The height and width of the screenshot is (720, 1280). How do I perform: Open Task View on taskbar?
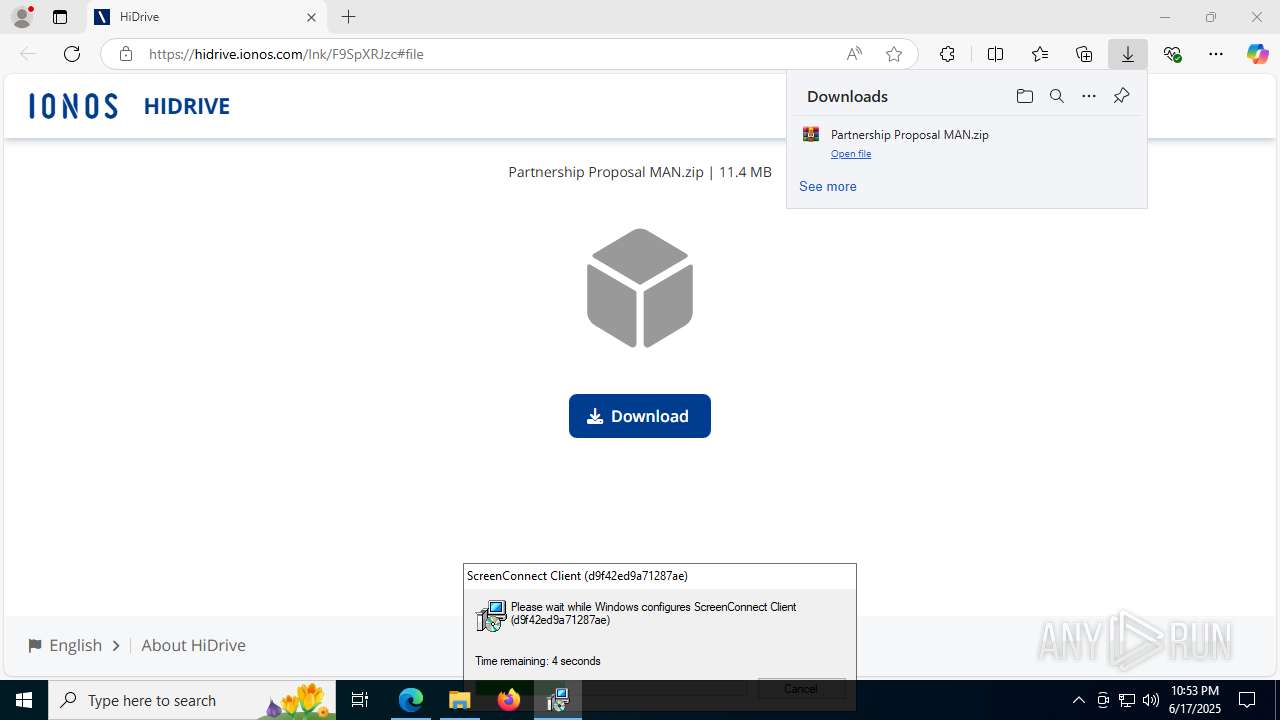click(361, 700)
